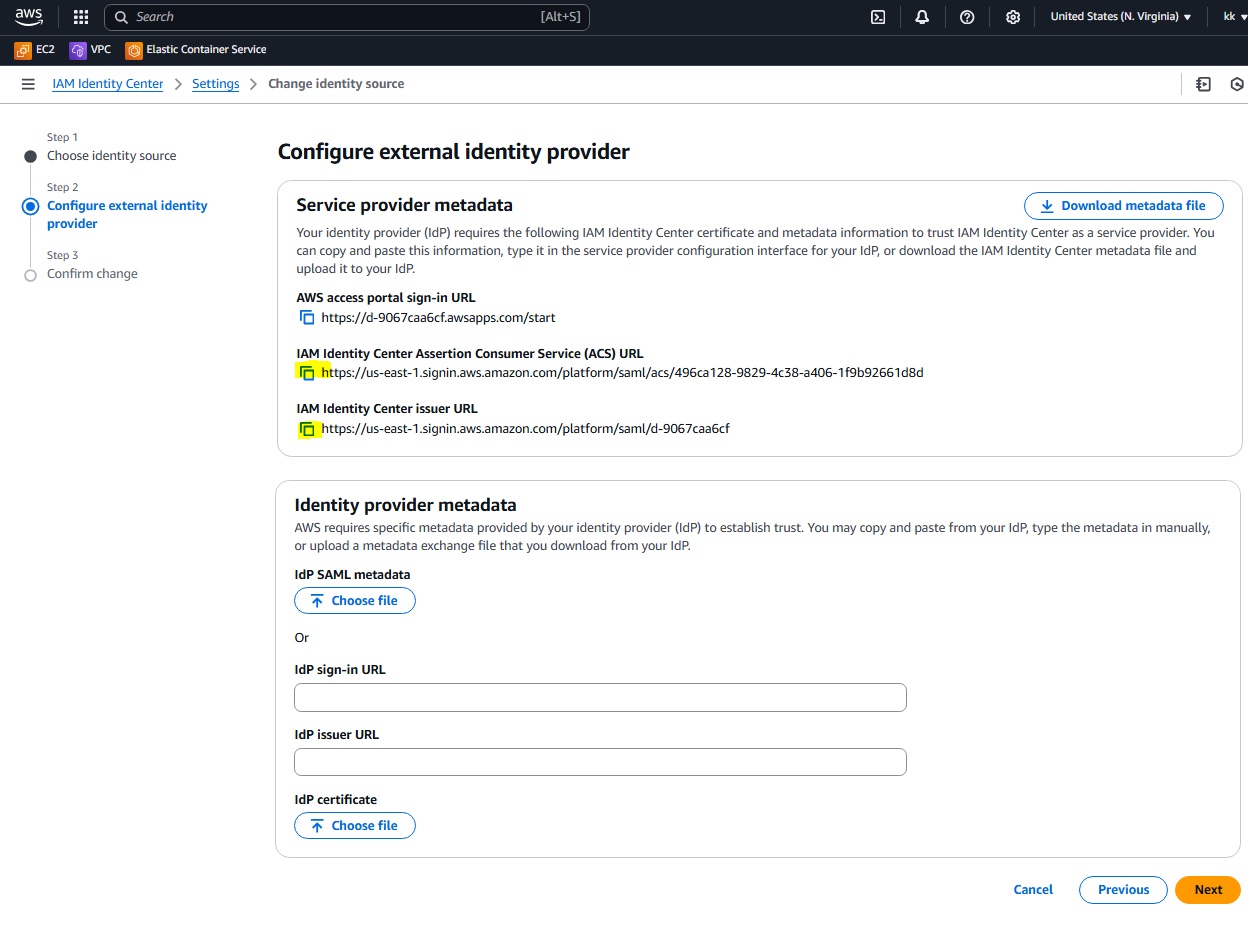Open Elastic Container Service shortcut

click(x=196, y=50)
